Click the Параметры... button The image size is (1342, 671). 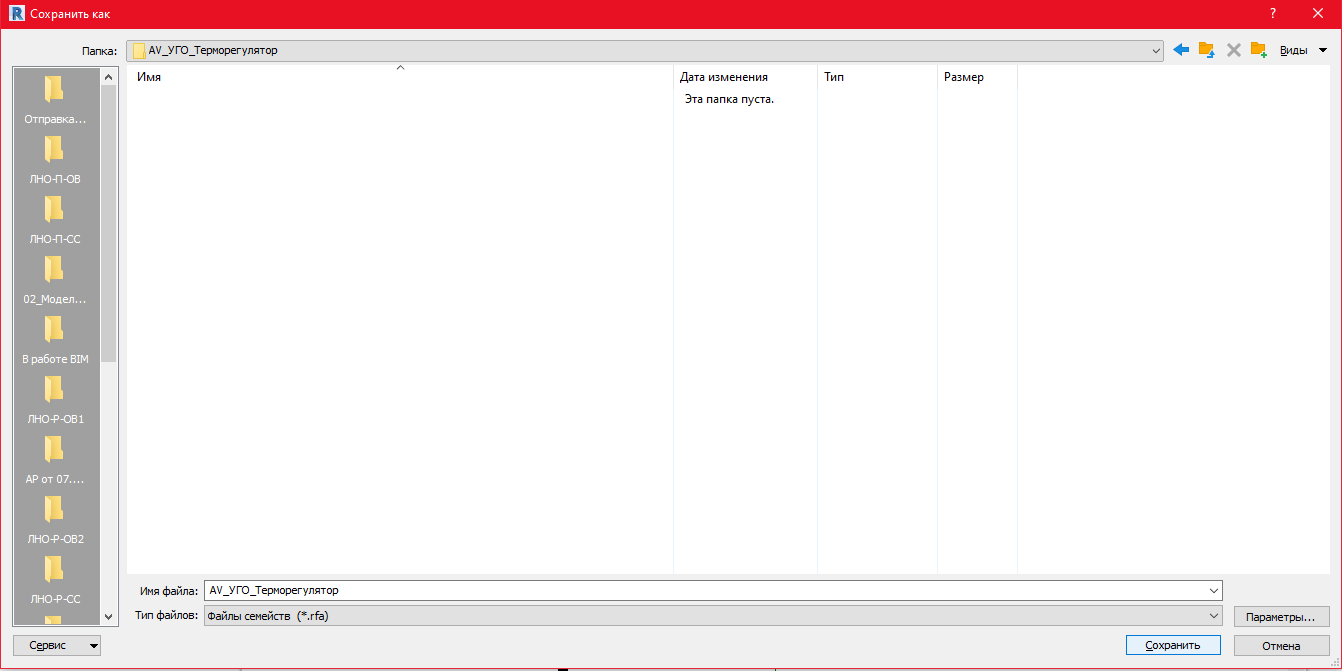(1281, 616)
